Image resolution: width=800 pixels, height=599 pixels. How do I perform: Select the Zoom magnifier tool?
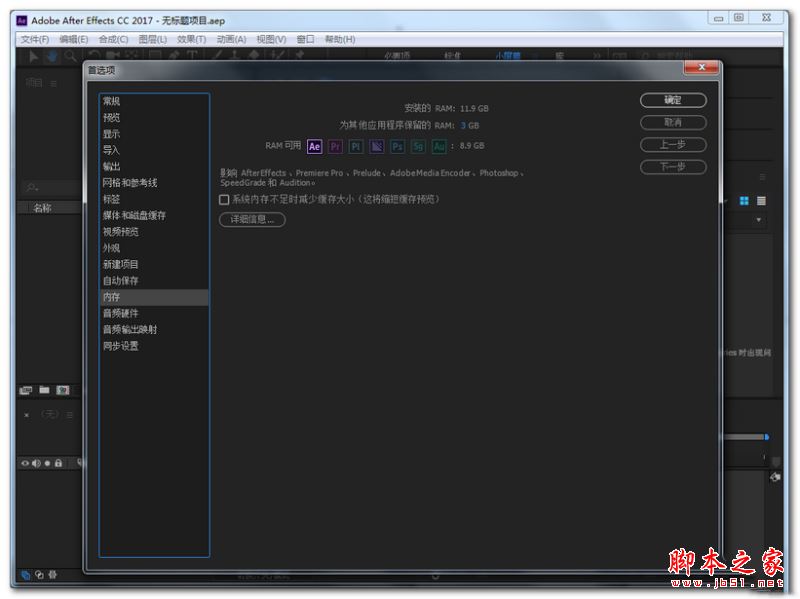70,56
